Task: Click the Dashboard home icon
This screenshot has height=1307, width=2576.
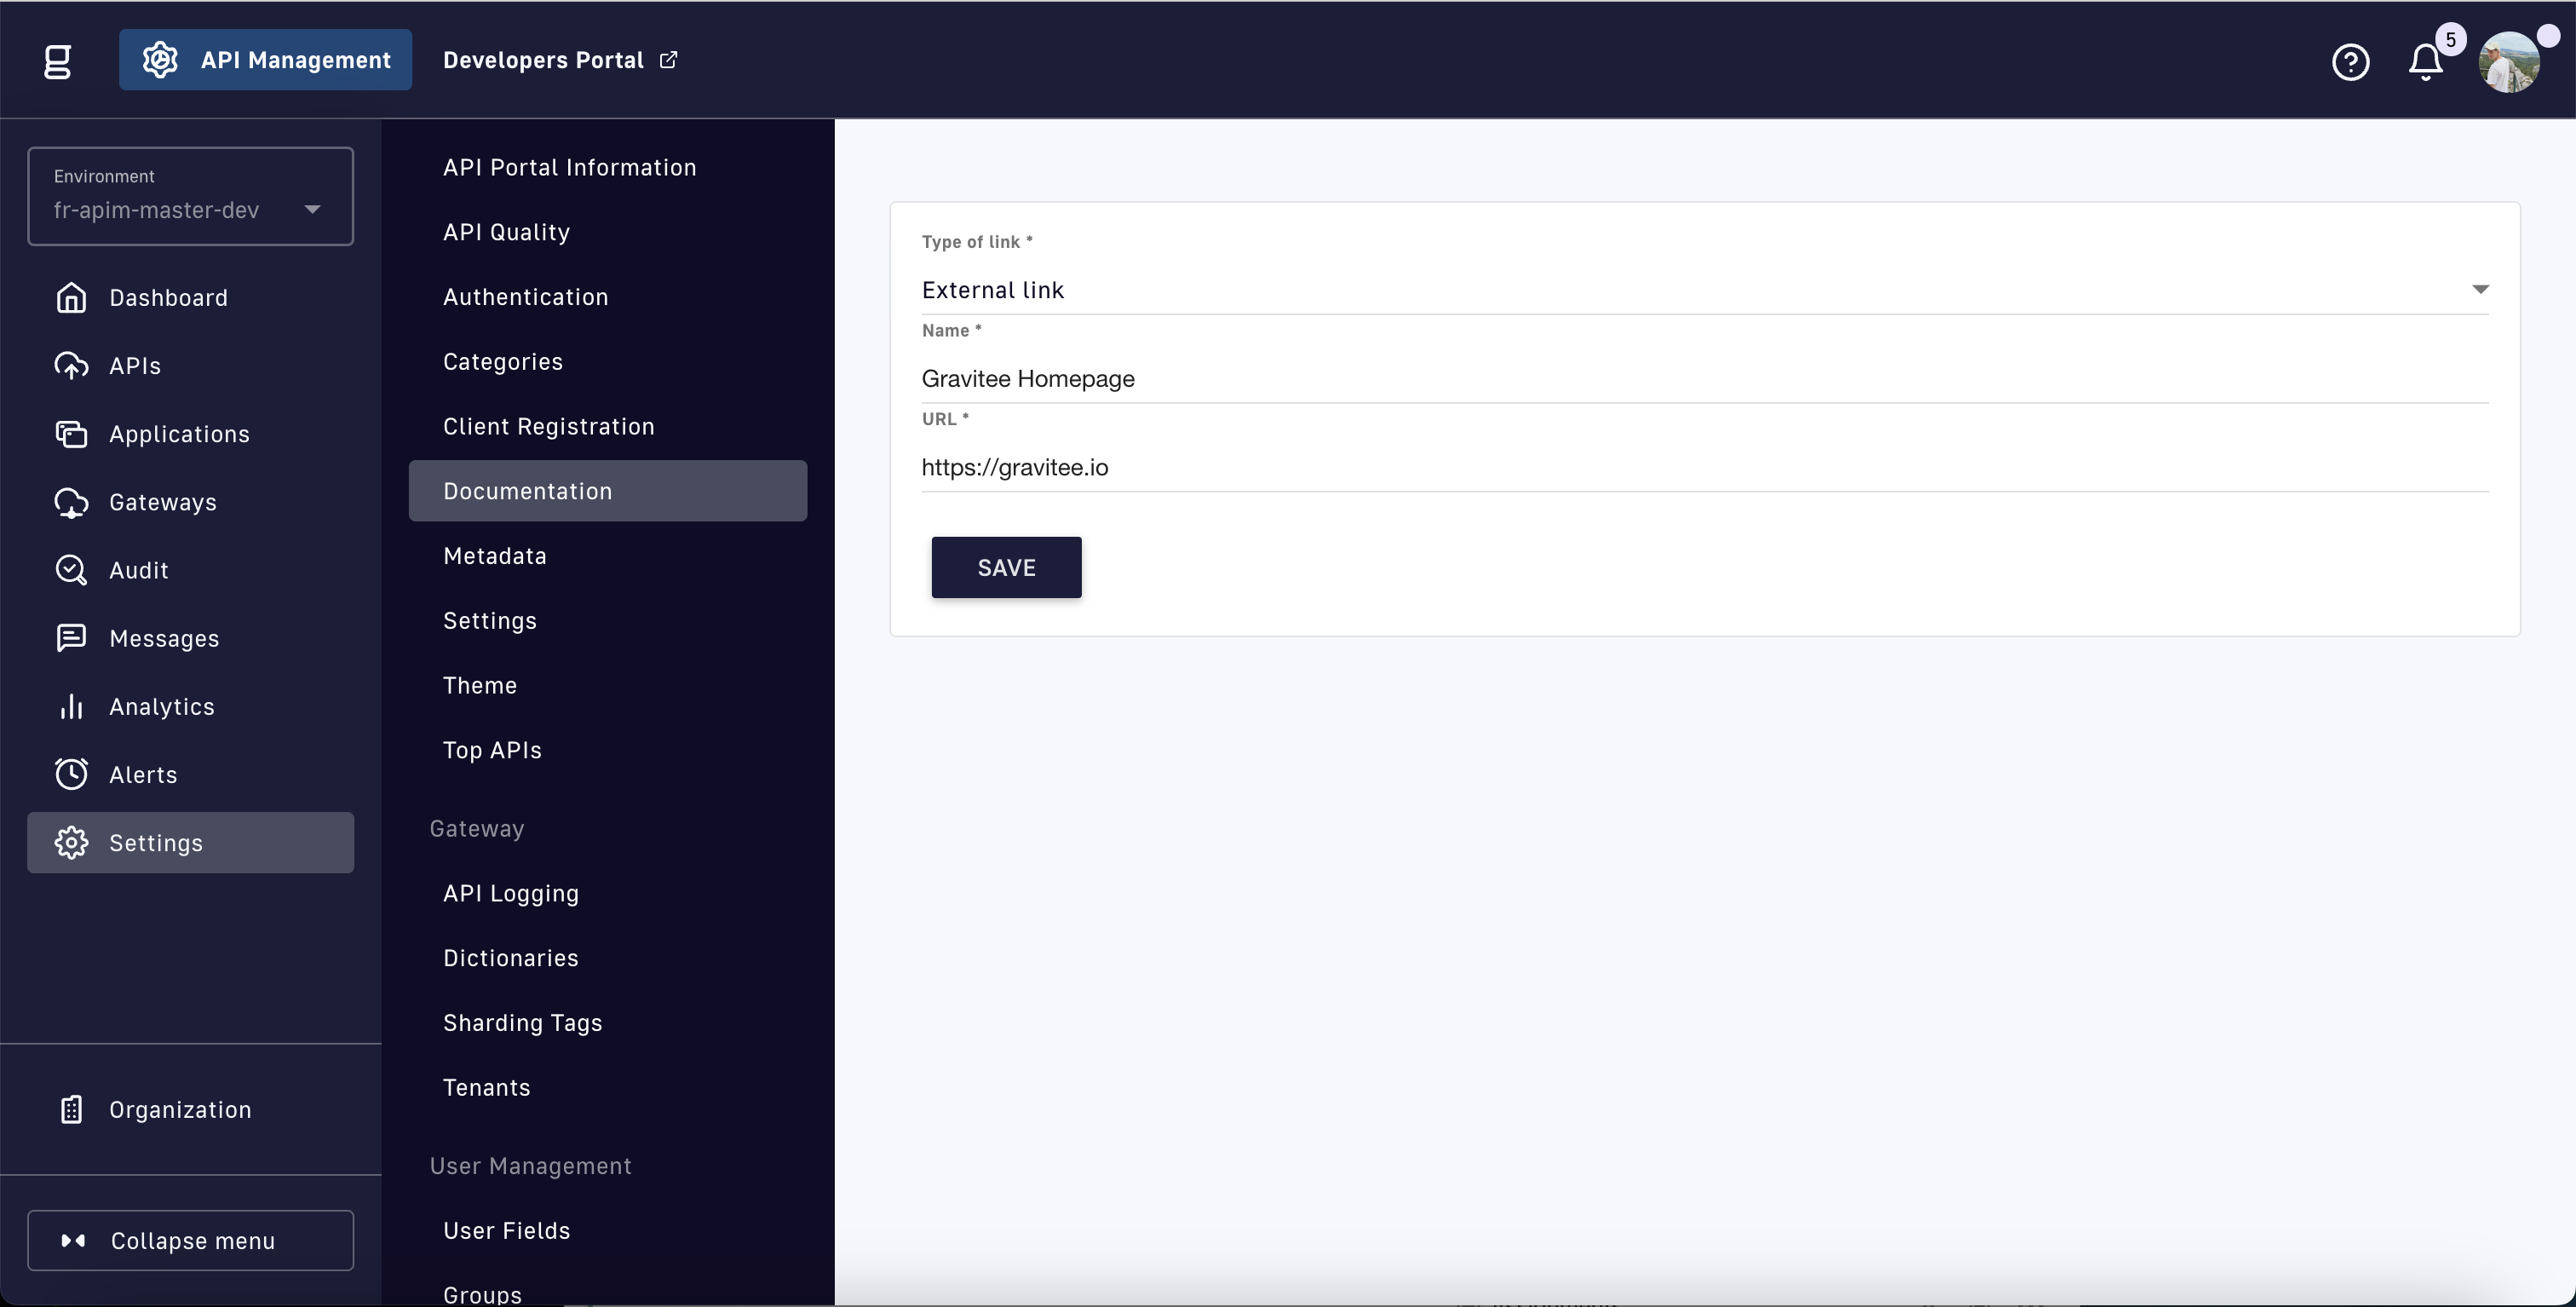Action: 71,298
